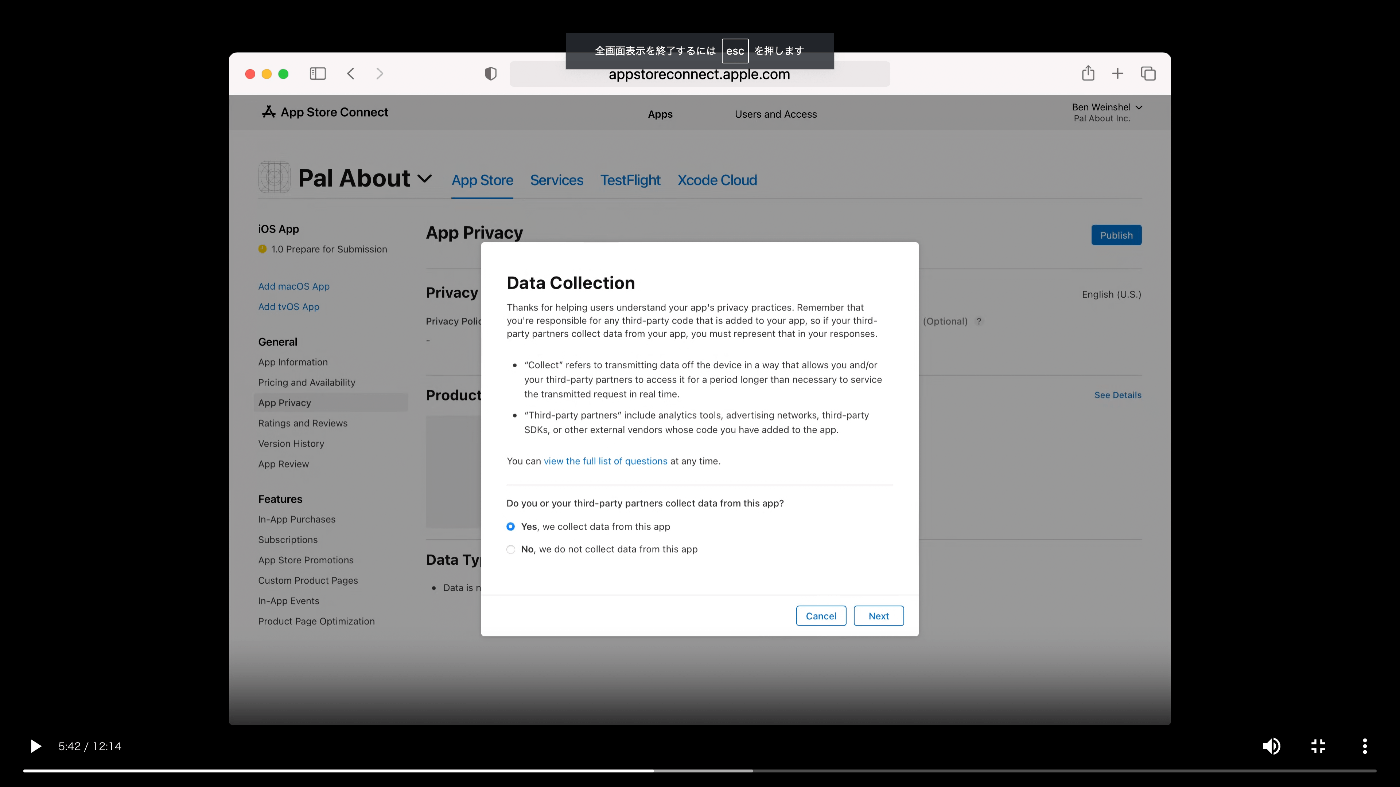Screen dimensions: 1400x787
Task: Open In-App Events
Action: tap(289, 601)
